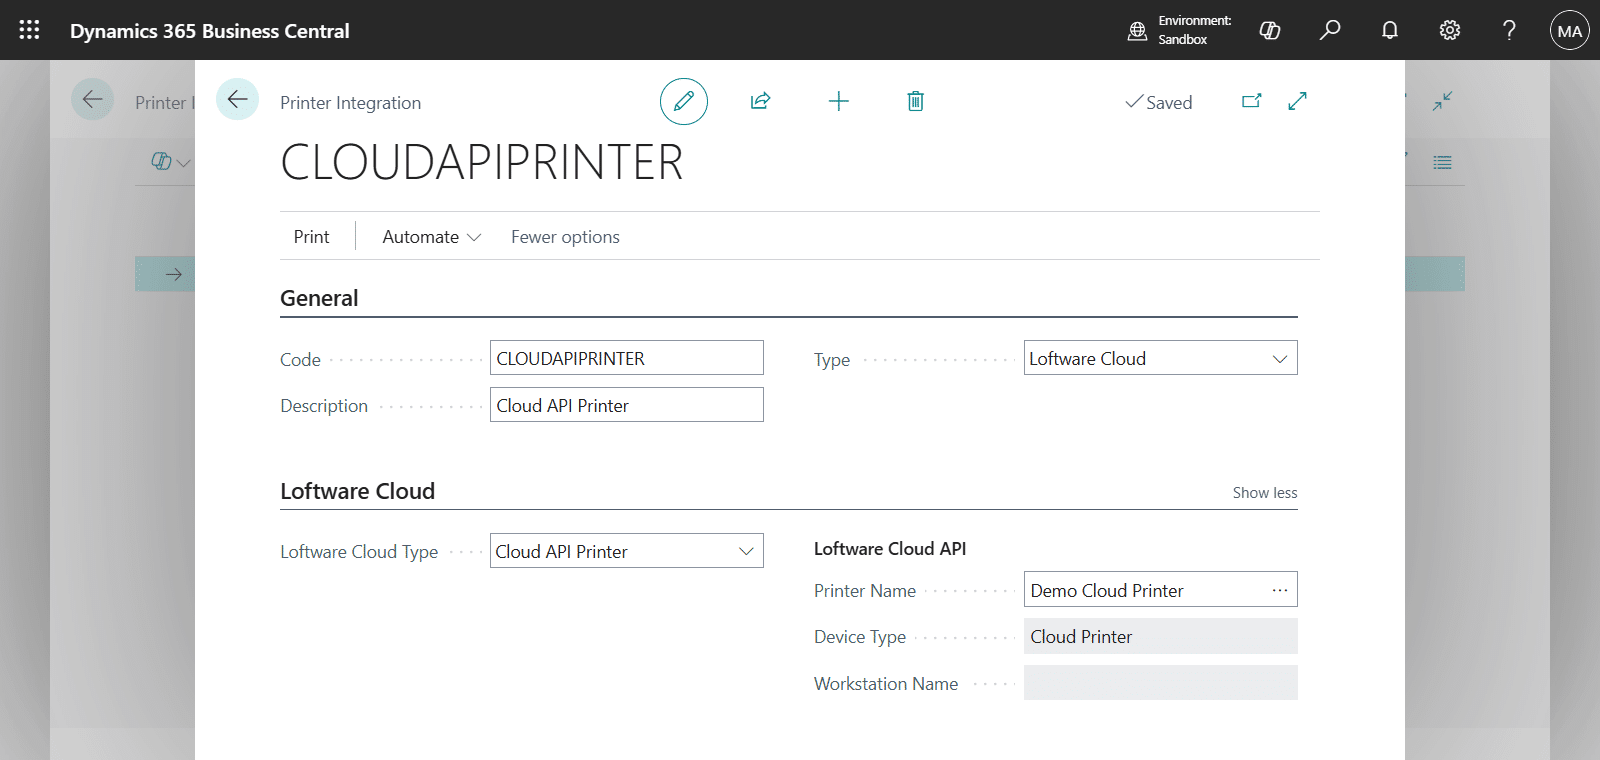Click the Description field label
This screenshot has height=760, width=1600.
click(324, 406)
